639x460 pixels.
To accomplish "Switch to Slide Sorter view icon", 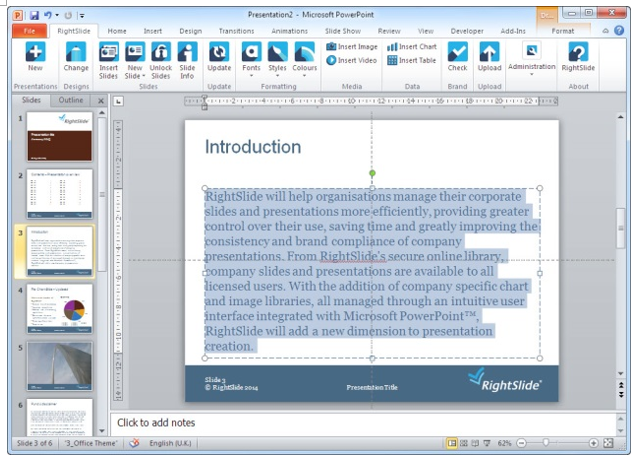I will (x=464, y=443).
